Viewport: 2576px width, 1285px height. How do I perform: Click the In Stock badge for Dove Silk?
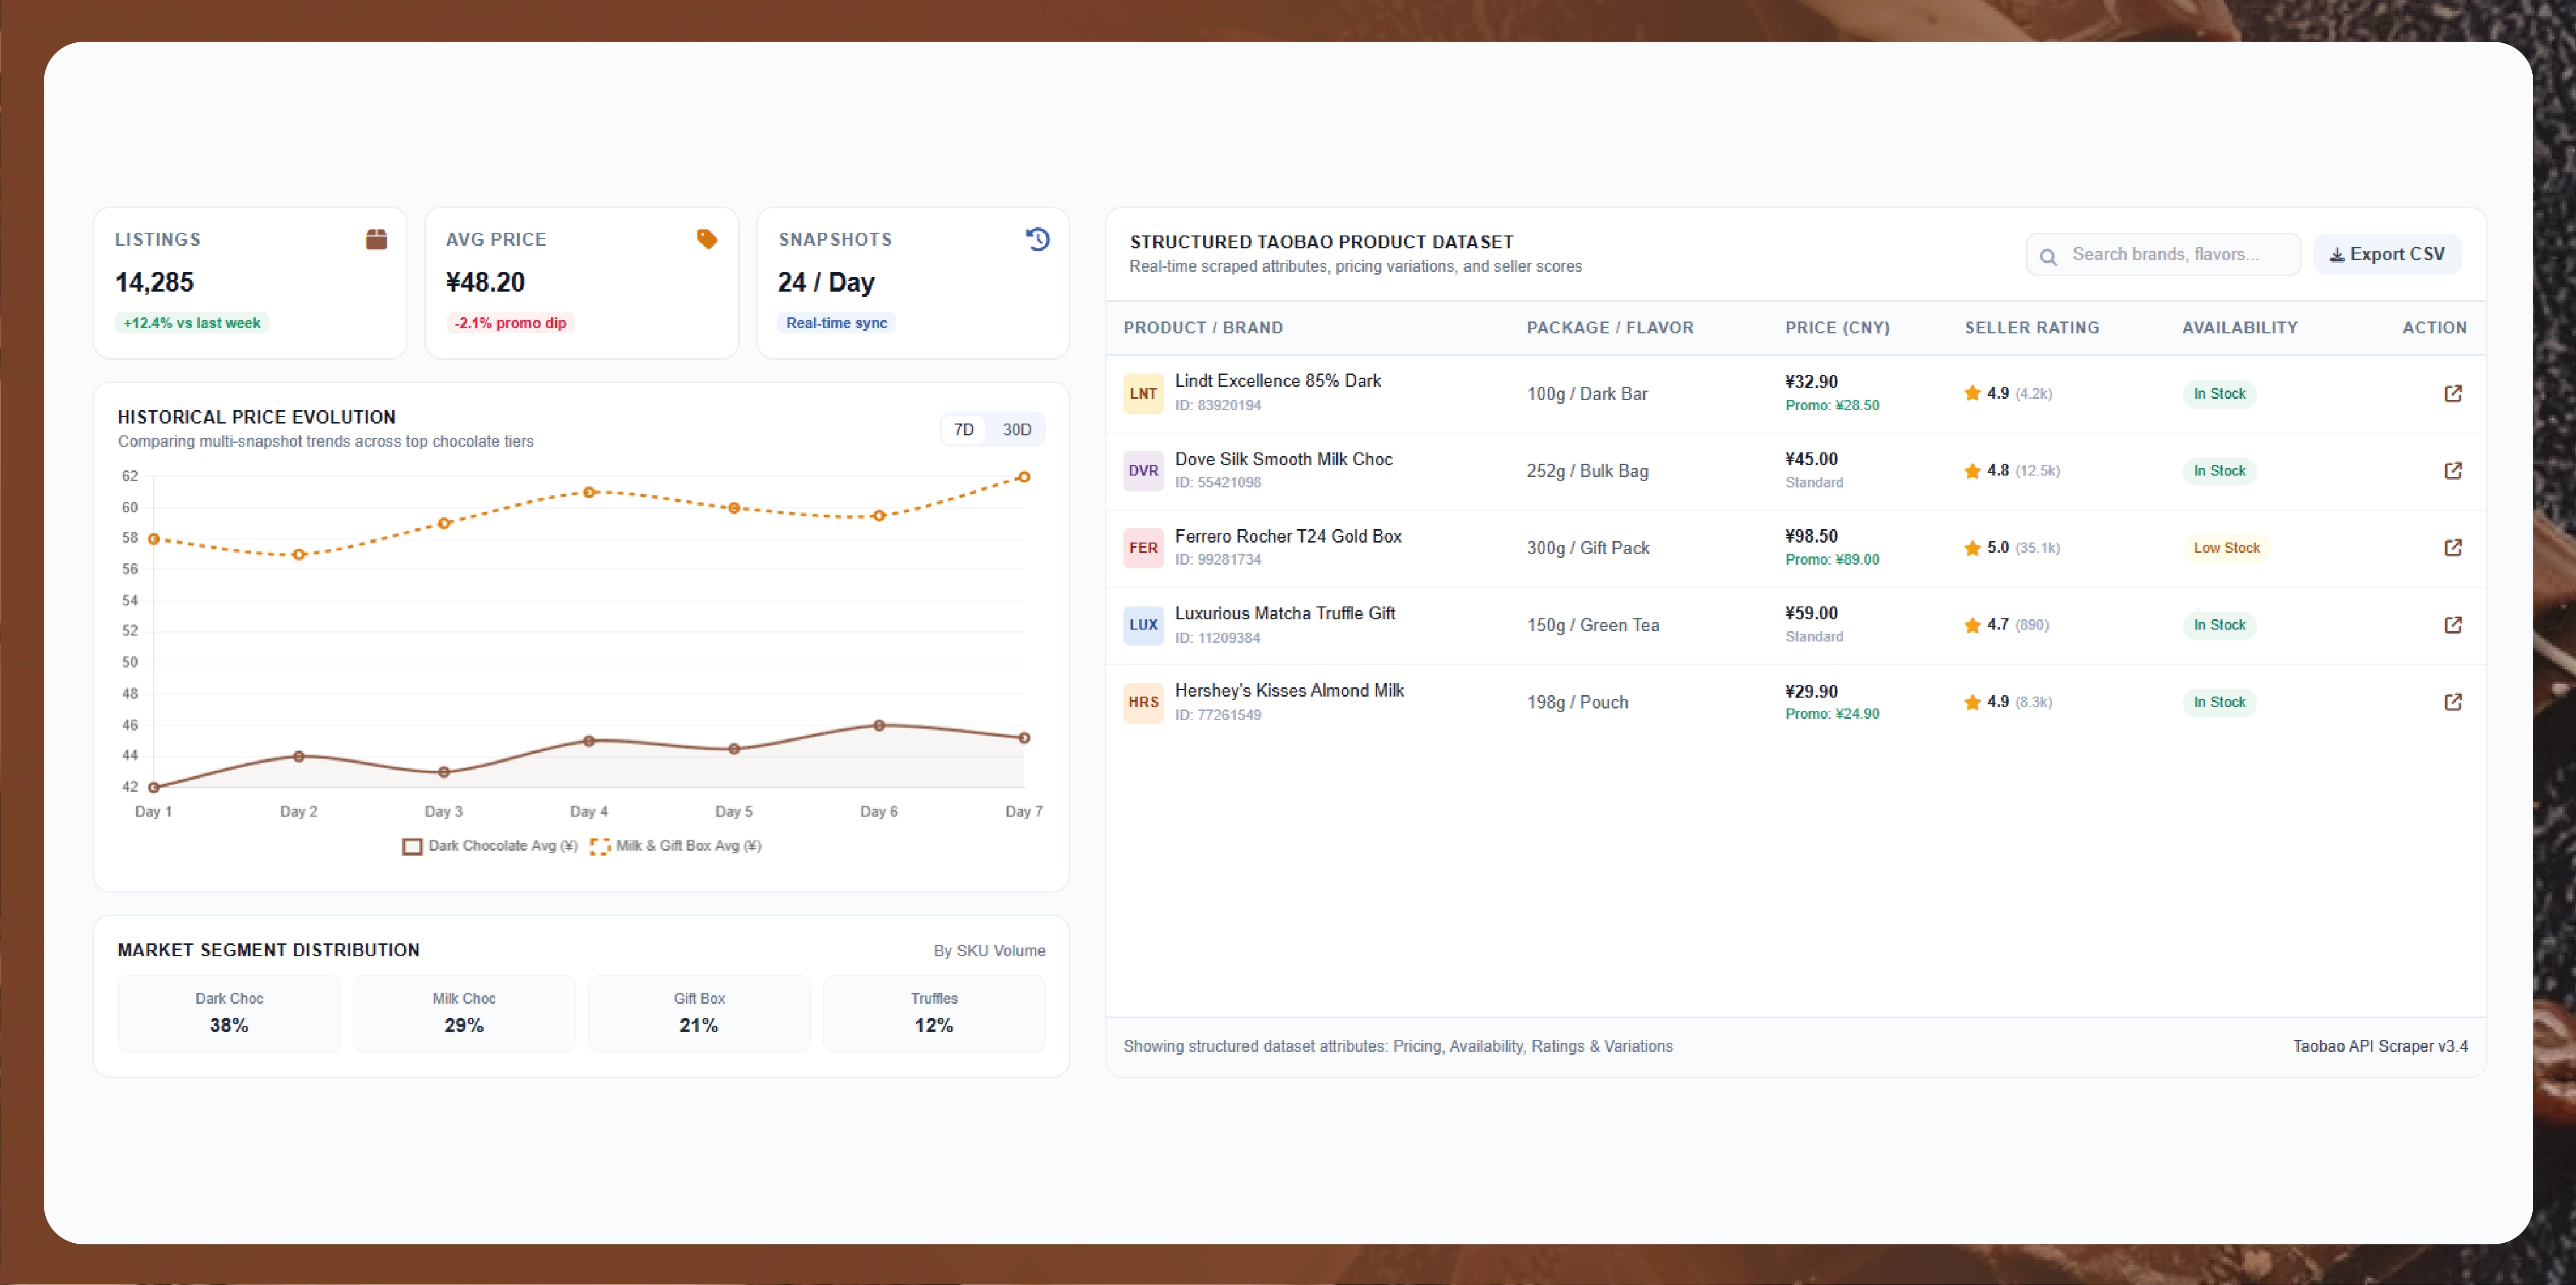coord(2219,470)
